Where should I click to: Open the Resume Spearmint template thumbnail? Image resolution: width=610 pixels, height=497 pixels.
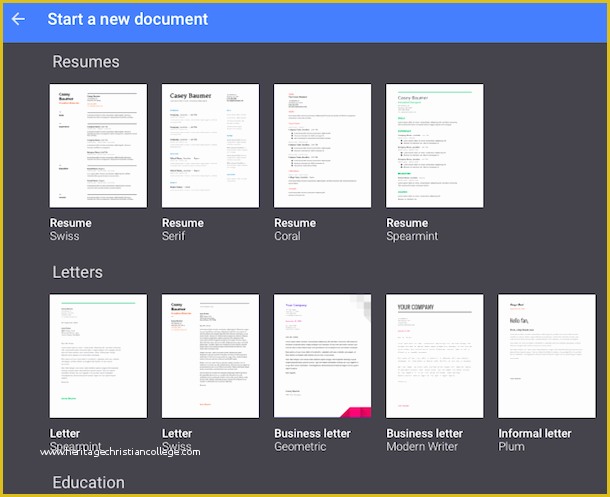435,146
